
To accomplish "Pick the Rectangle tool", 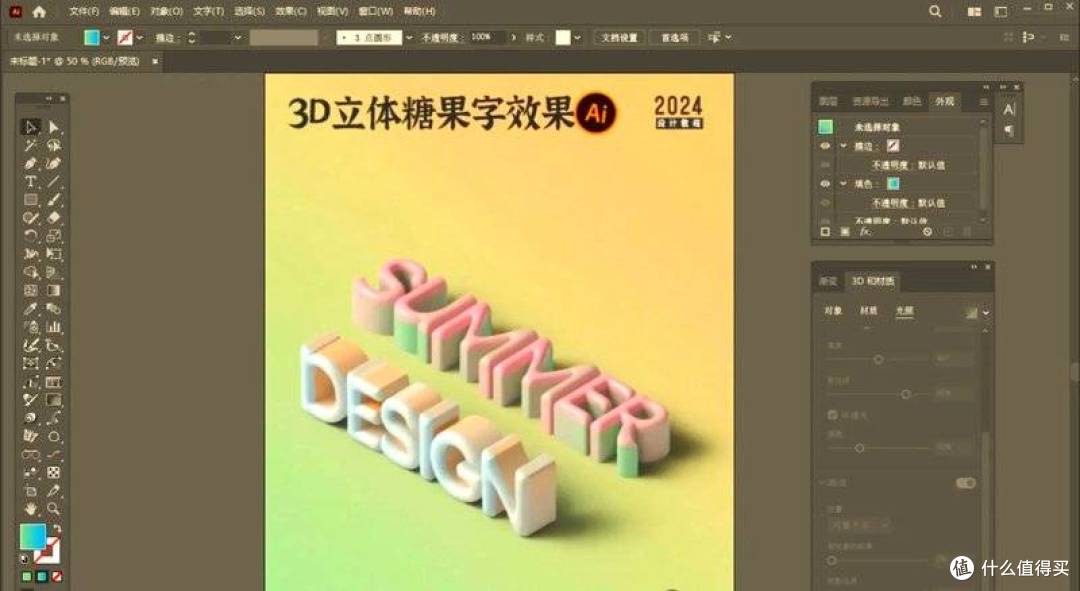I will coord(30,200).
